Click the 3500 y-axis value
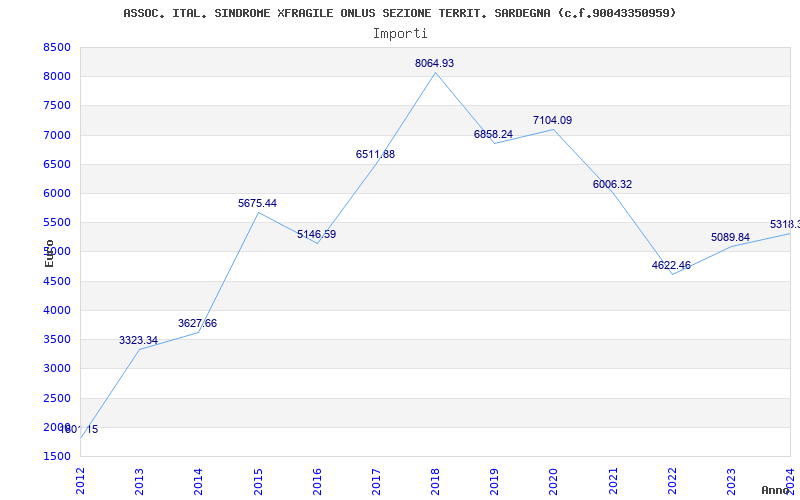Image resolution: width=800 pixels, height=500 pixels. click(57, 339)
